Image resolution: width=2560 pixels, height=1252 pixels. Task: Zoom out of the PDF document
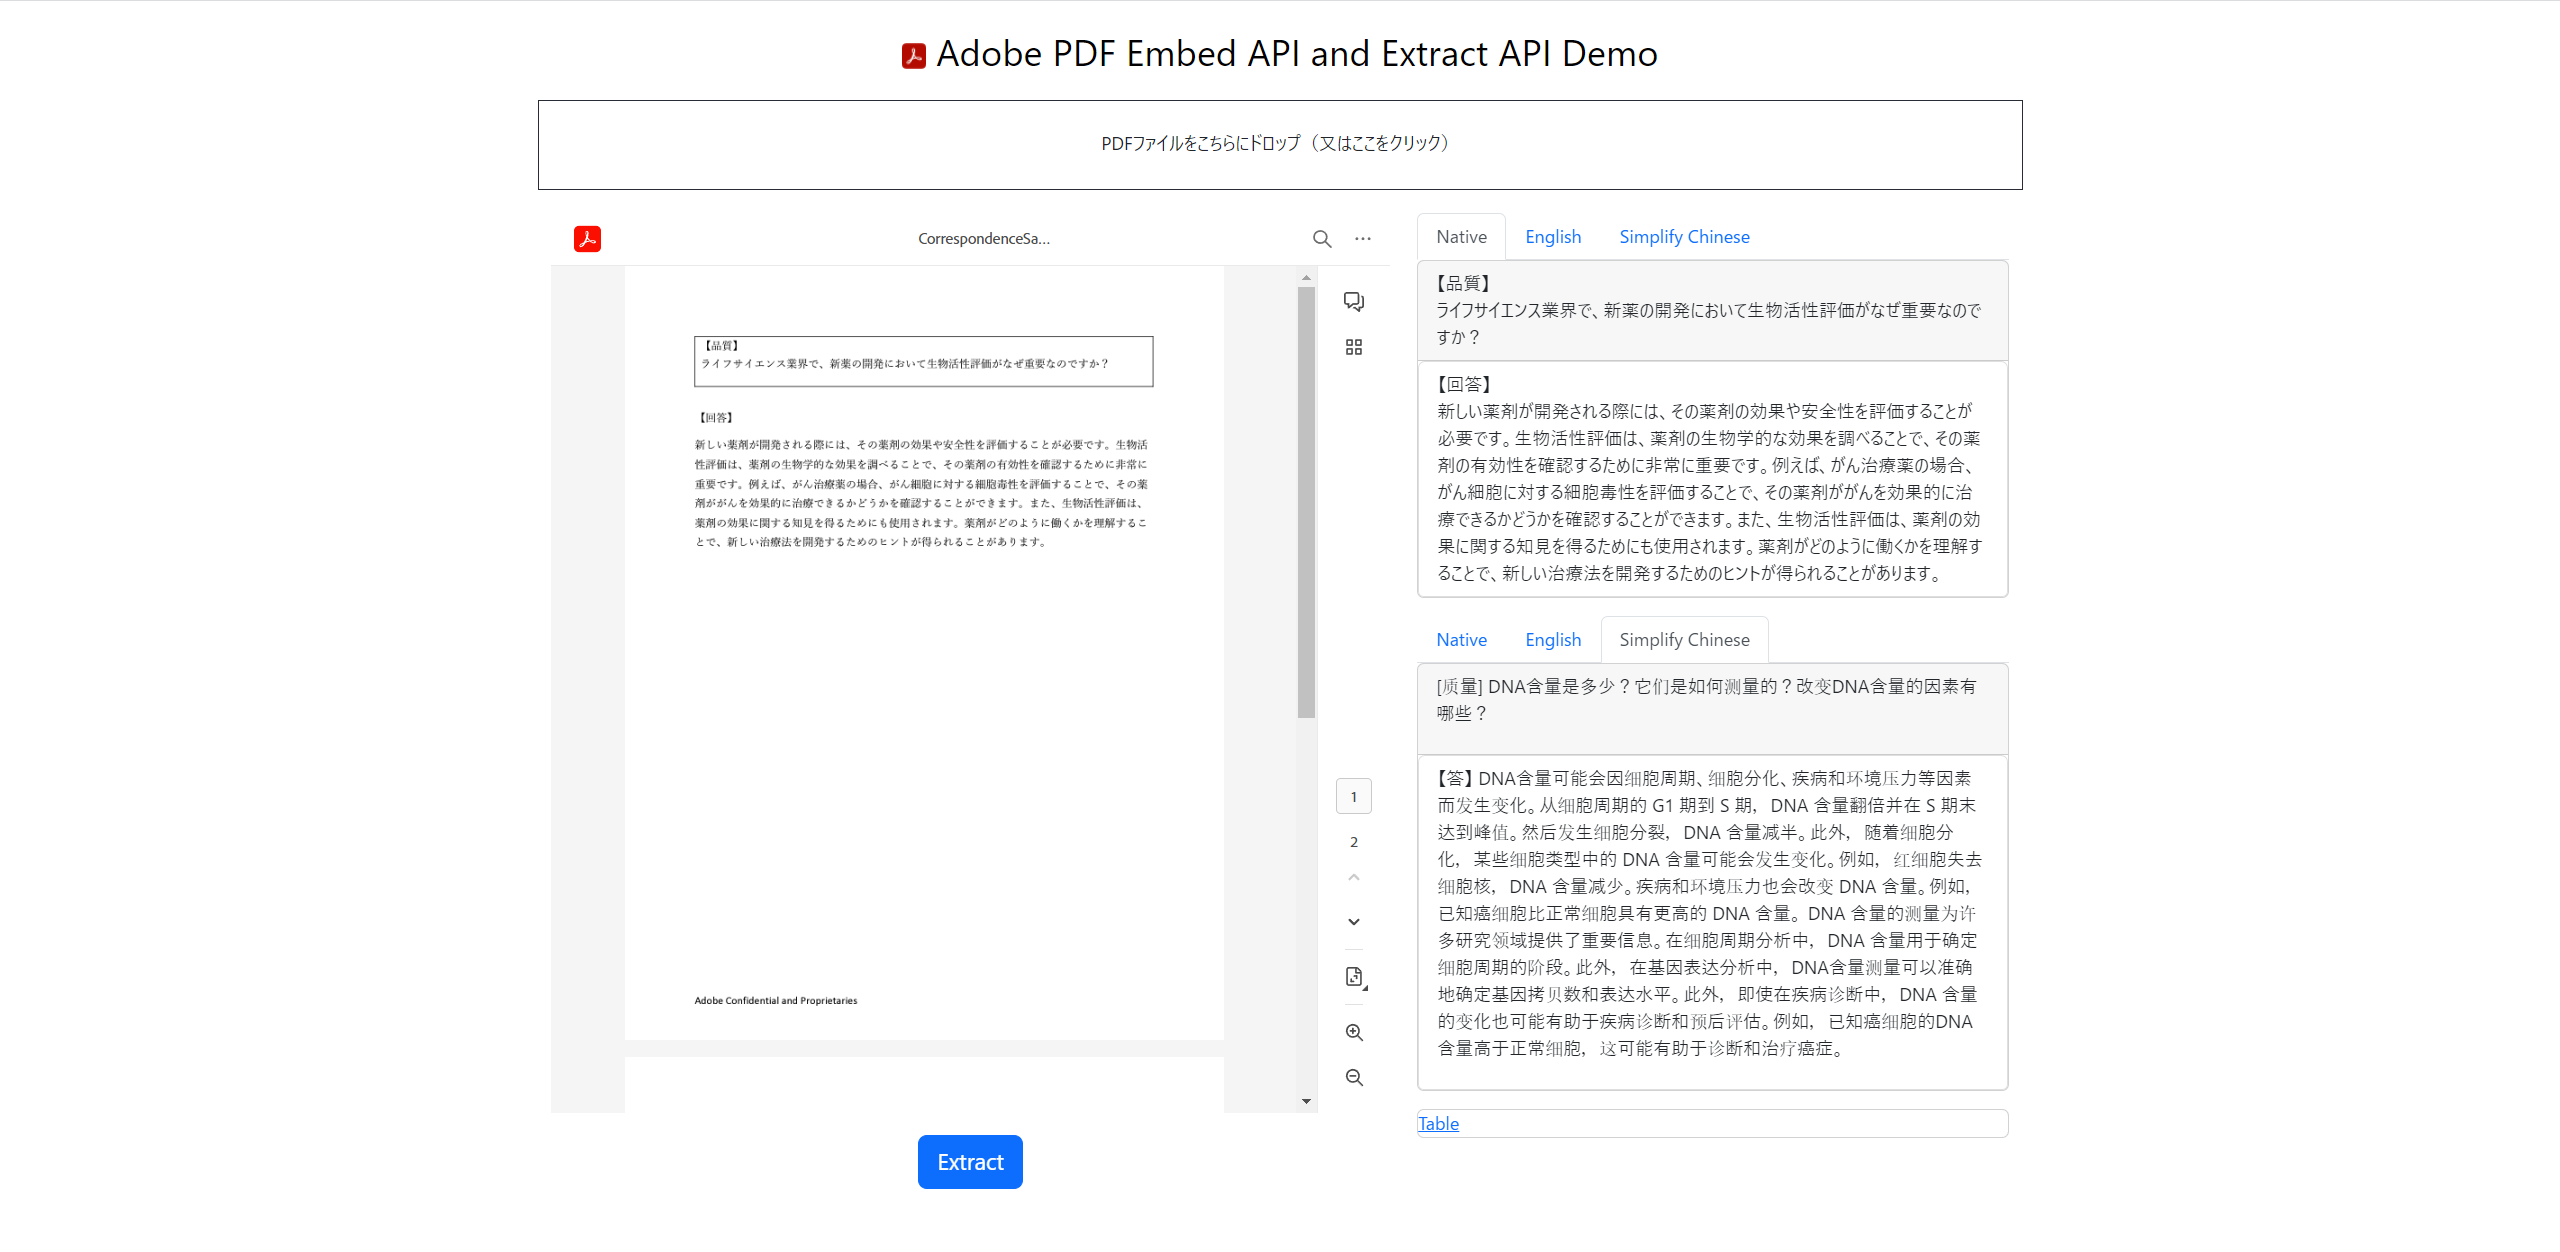[x=1354, y=1077]
